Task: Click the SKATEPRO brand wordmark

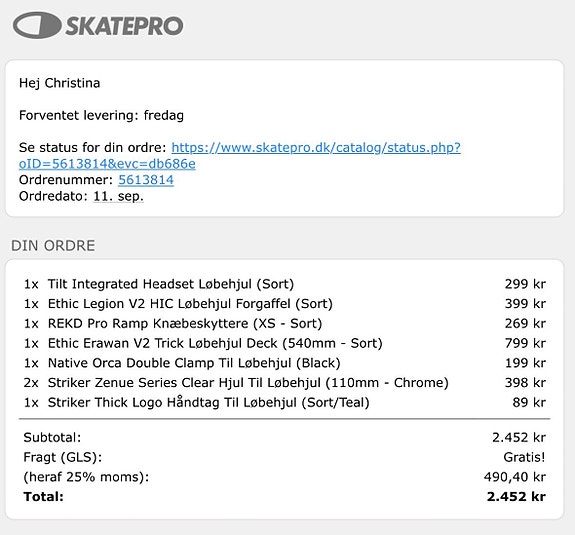Action: click(x=124, y=26)
